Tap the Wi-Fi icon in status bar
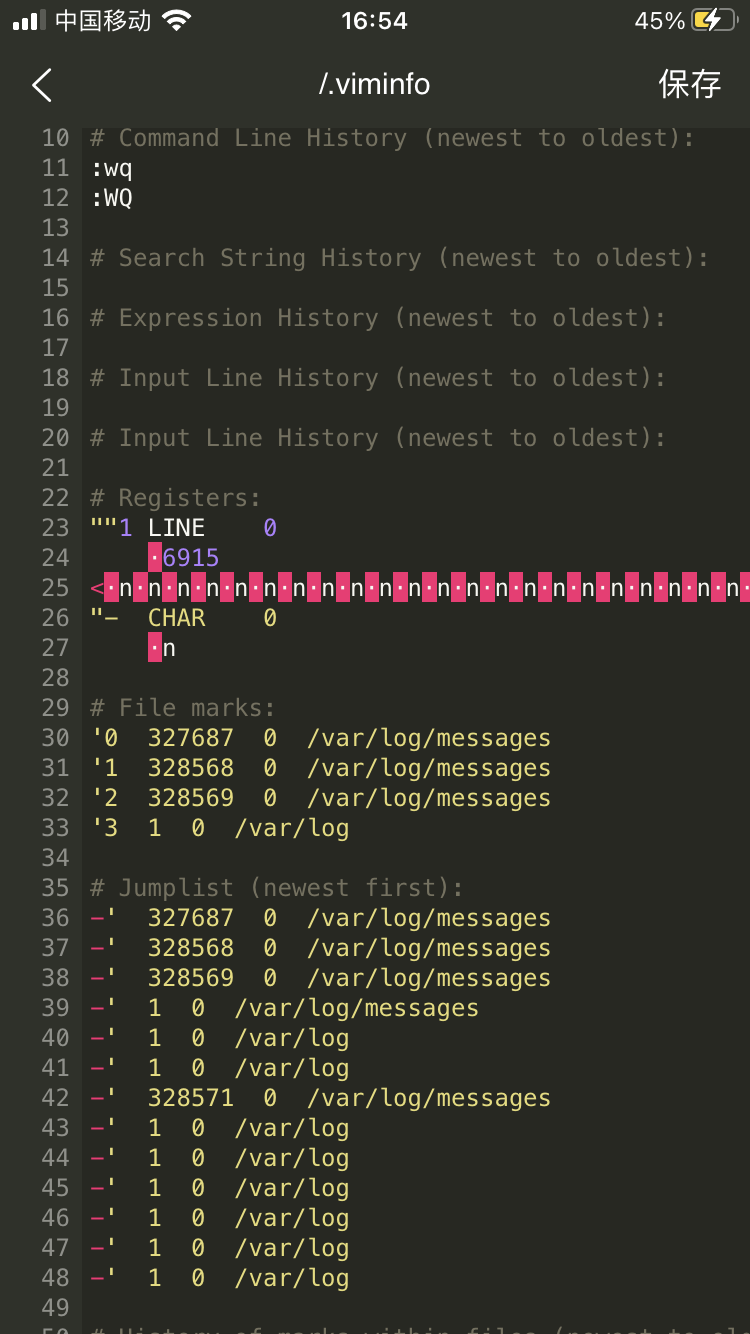 [x=177, y=21]
